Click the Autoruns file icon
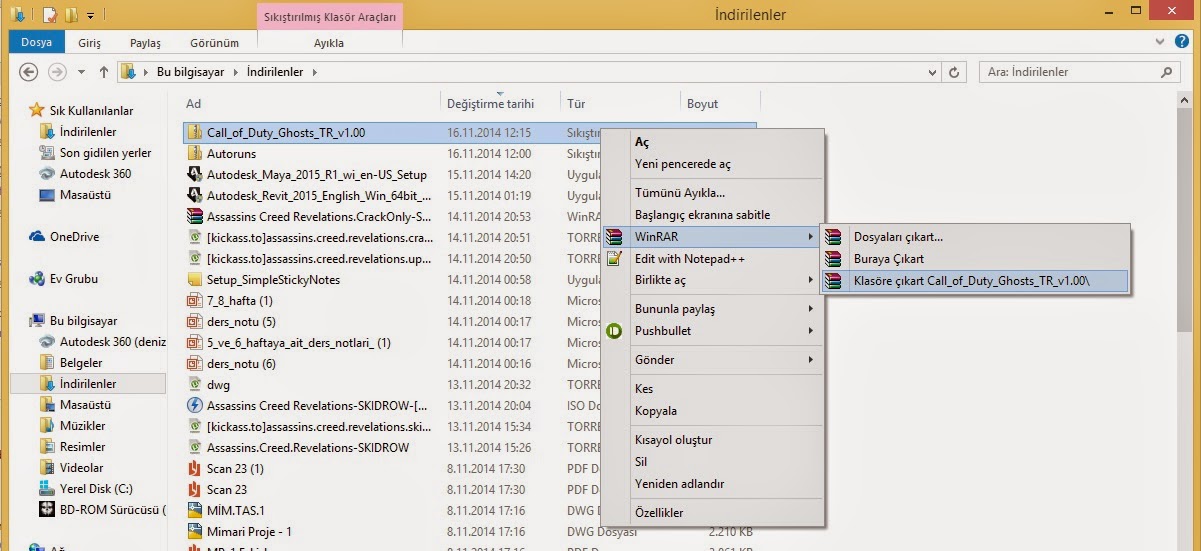 tap(196, 154)
